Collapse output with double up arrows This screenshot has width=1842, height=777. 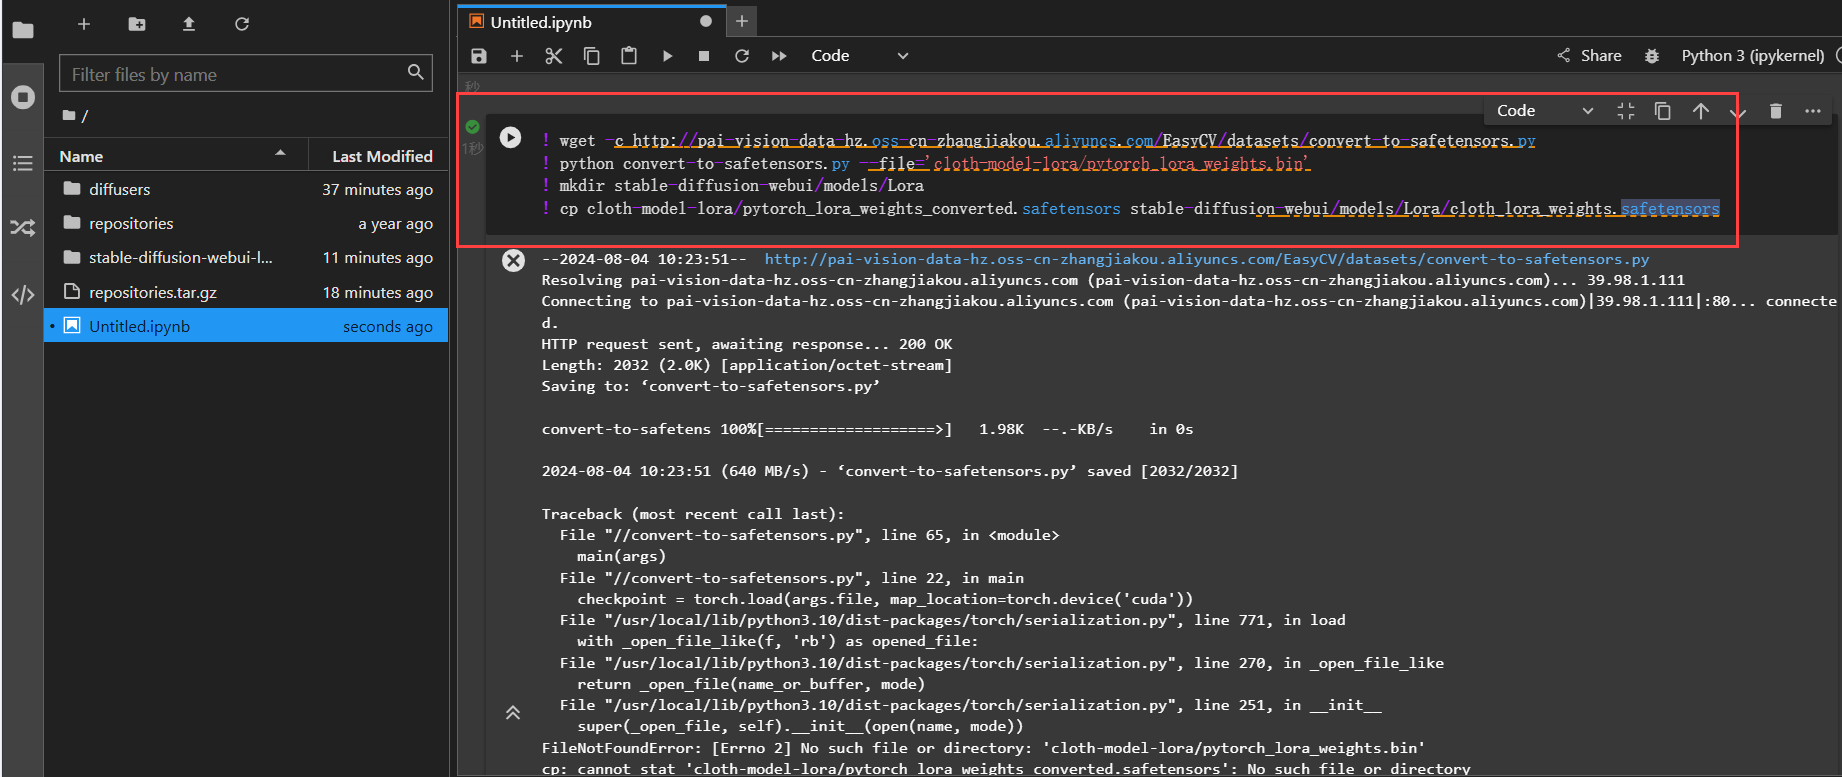point(513,713)
